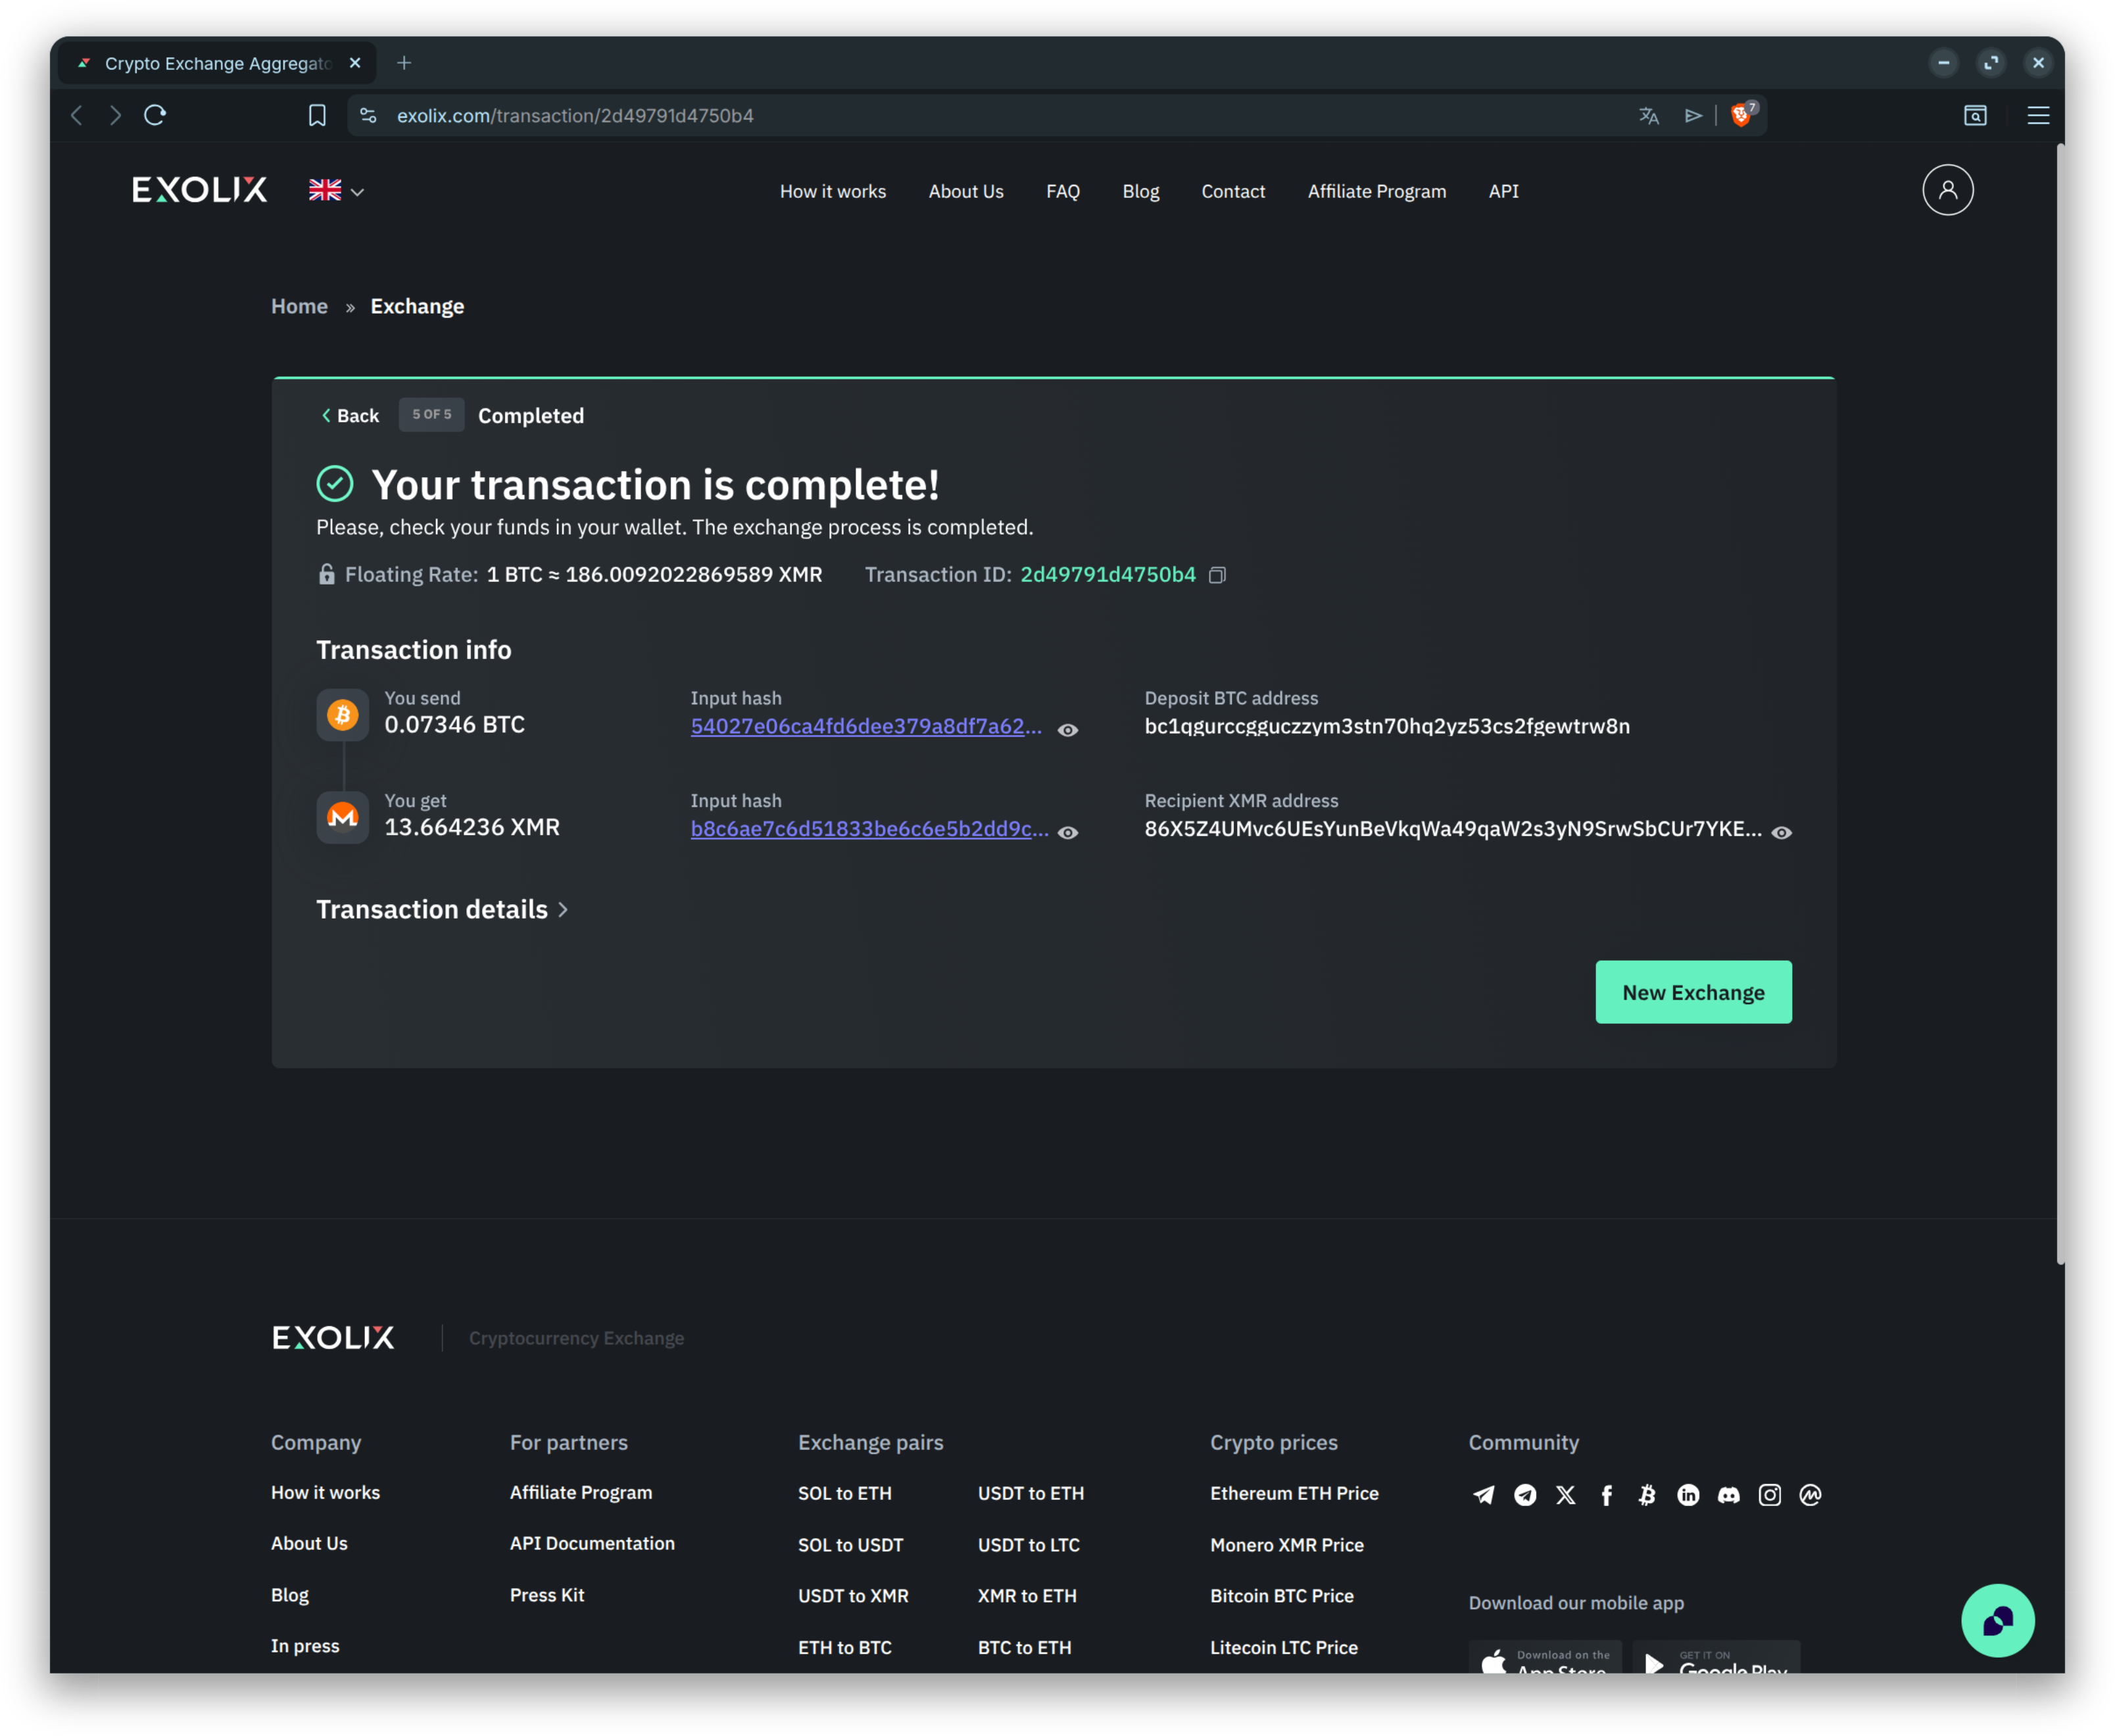Reveal the full BTC input hash with the eye
Viewport: 2115px width, 1736px height.
(x=1067, y=730)
